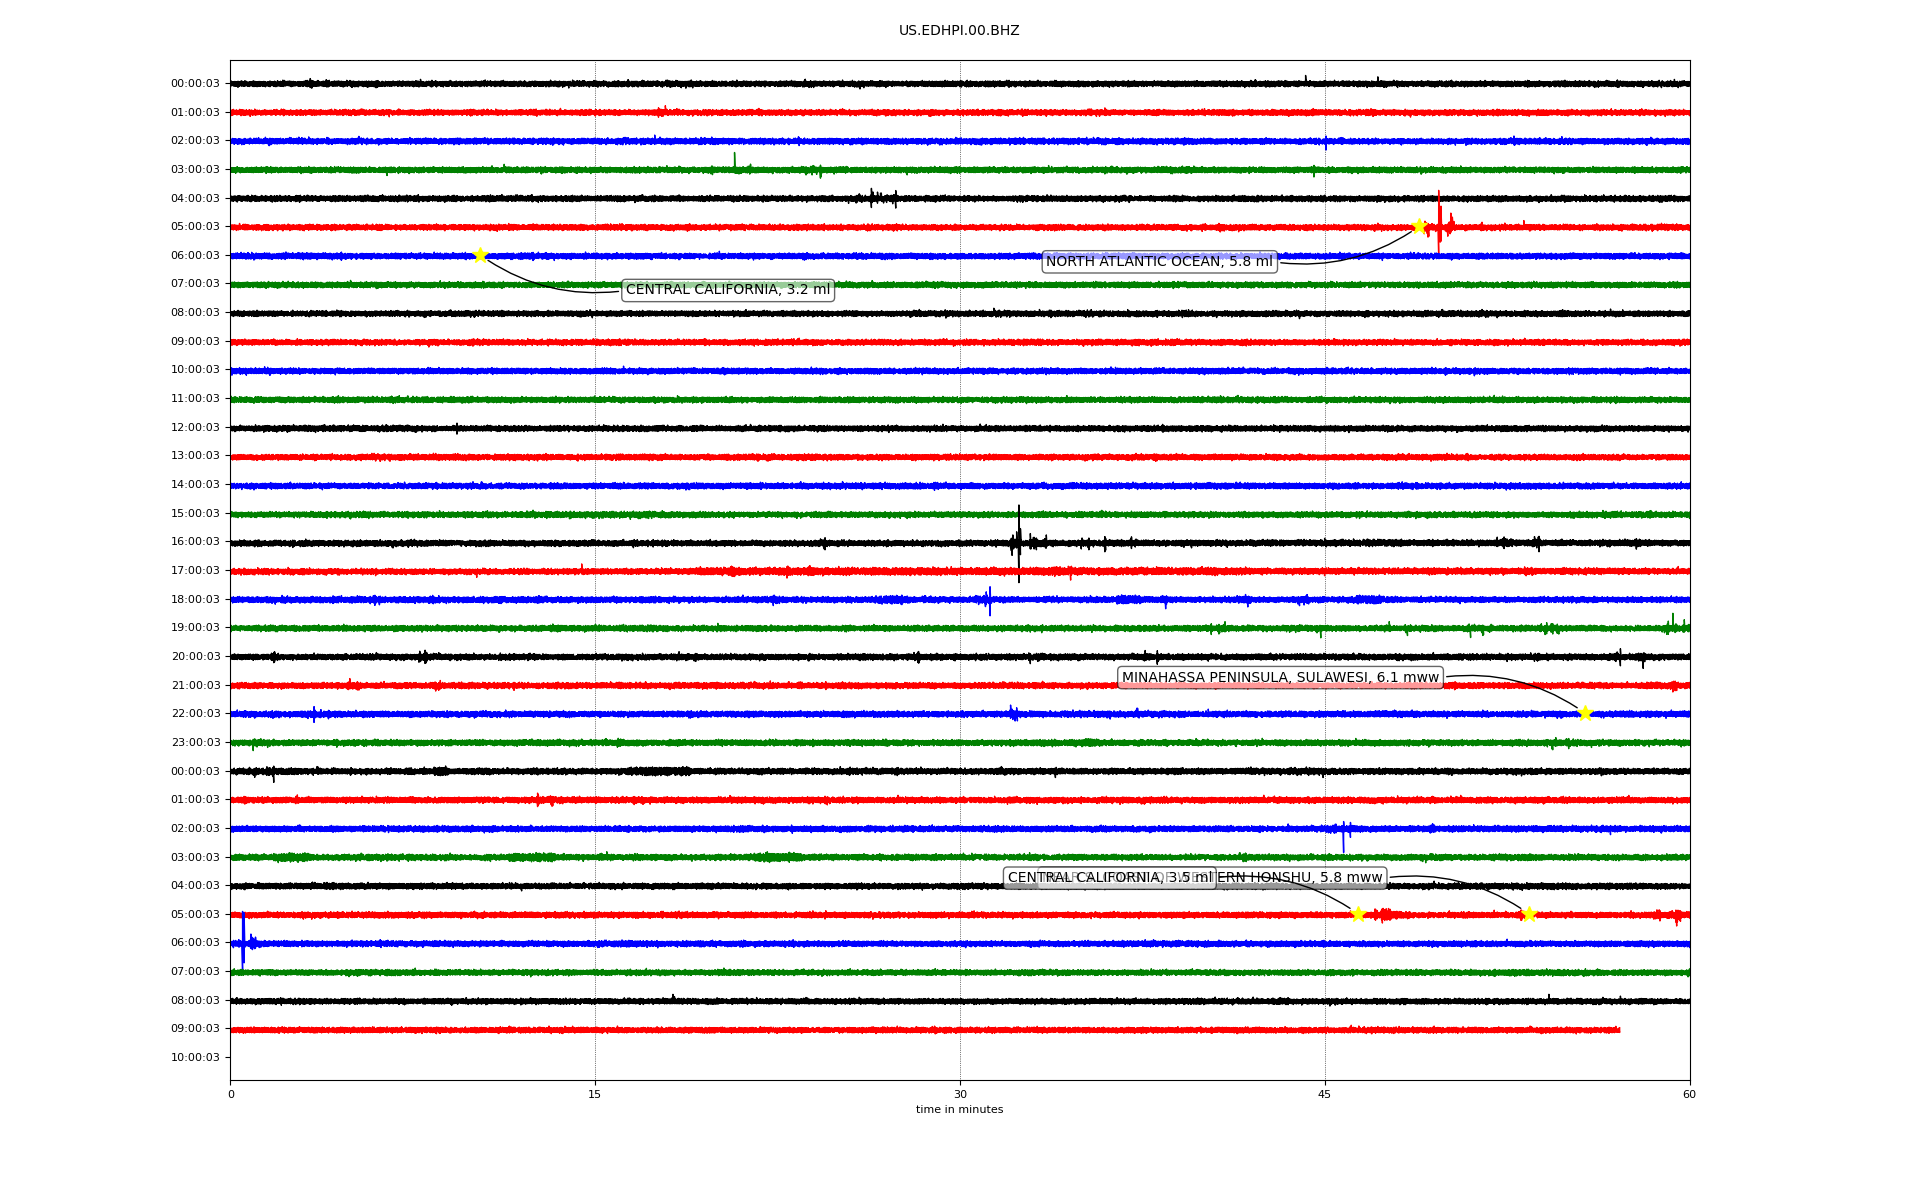This screenshot has width=1920, height=1200.
Task: Click the star marker for Central California 3.2 ml
Action: point(480,255)
